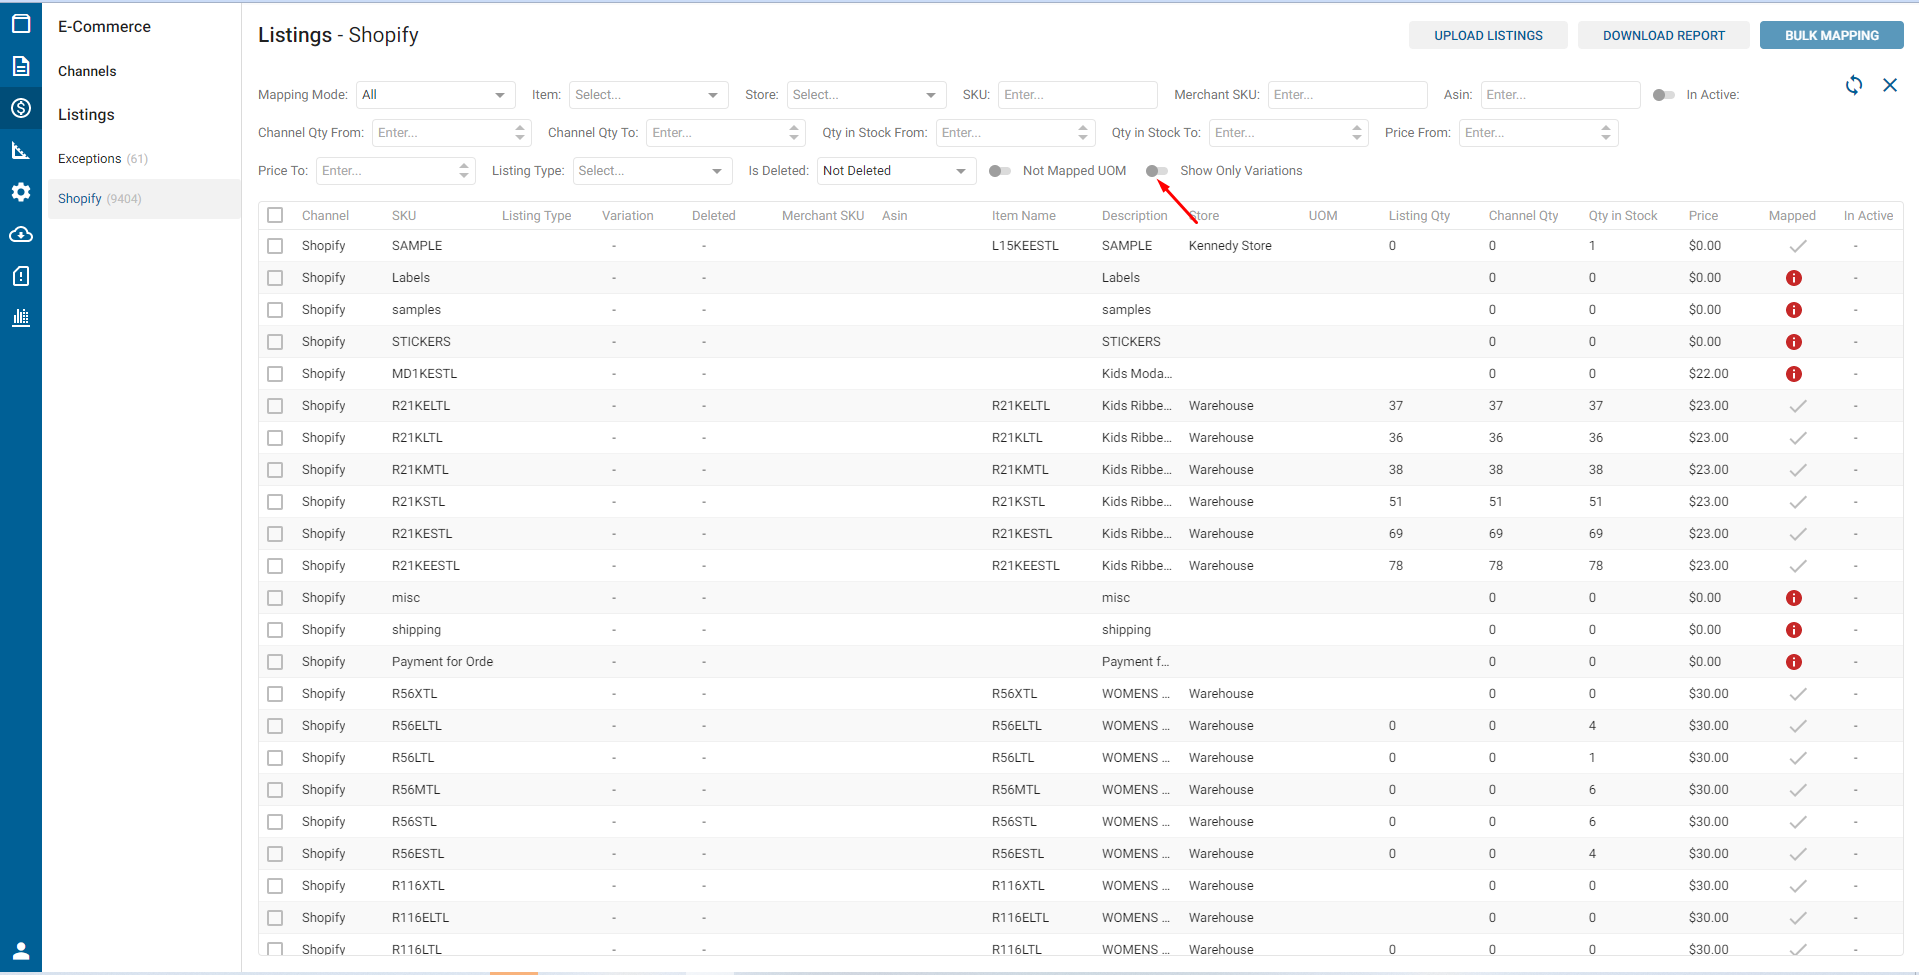
Task: Open the user profile icon
Action: pyautogui.click(x=21, y=951)
